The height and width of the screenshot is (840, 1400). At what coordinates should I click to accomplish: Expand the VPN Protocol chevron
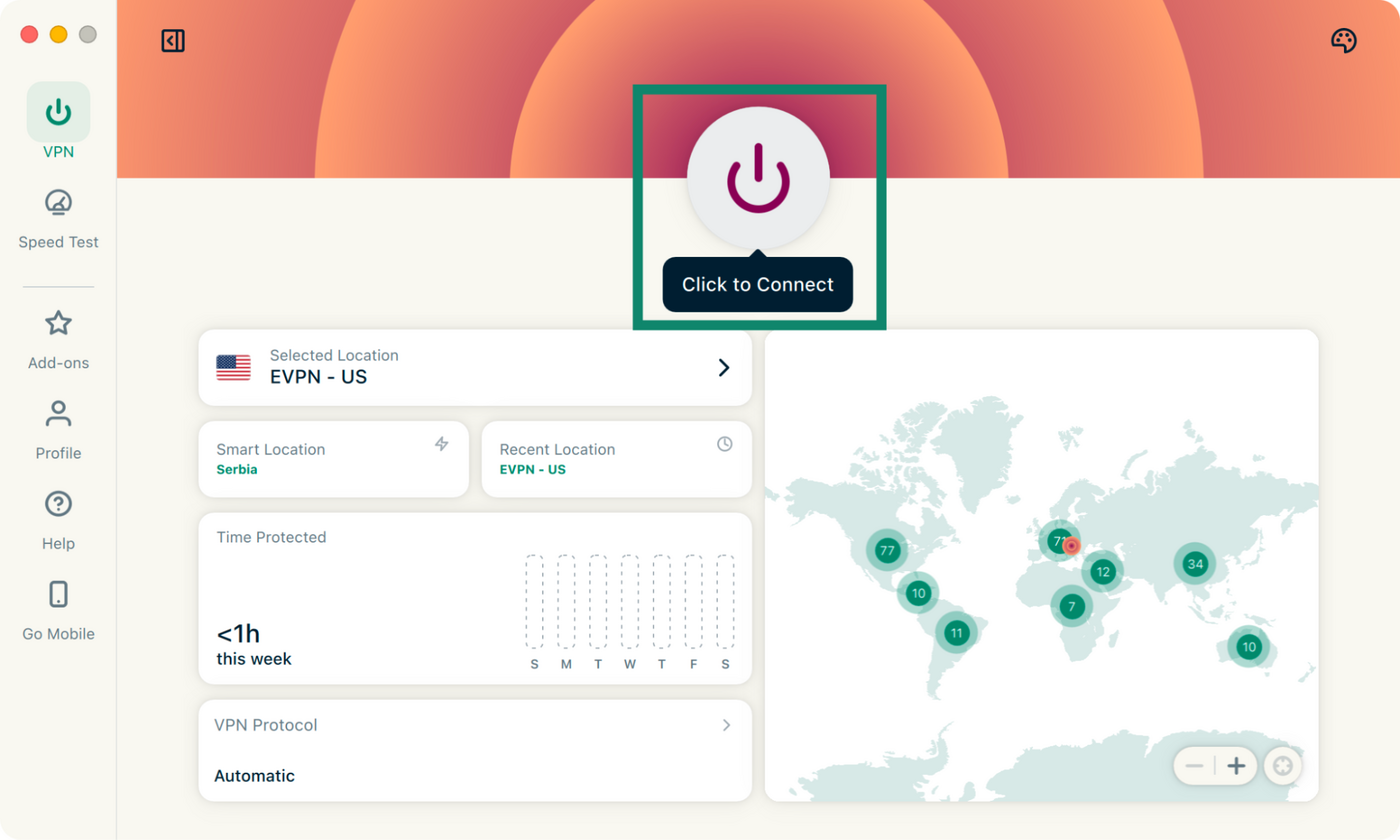(x=727, y=725)
